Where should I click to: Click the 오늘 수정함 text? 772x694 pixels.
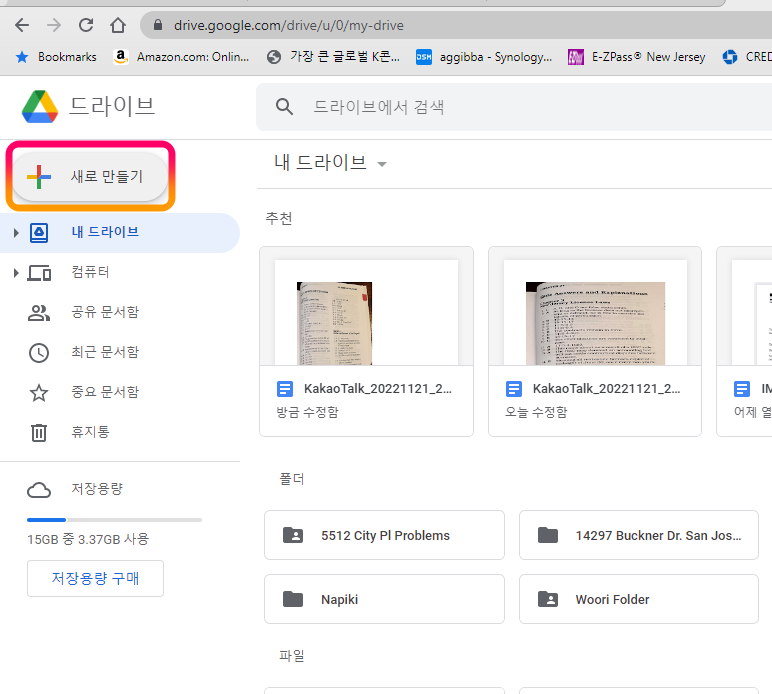click(536, 412)
